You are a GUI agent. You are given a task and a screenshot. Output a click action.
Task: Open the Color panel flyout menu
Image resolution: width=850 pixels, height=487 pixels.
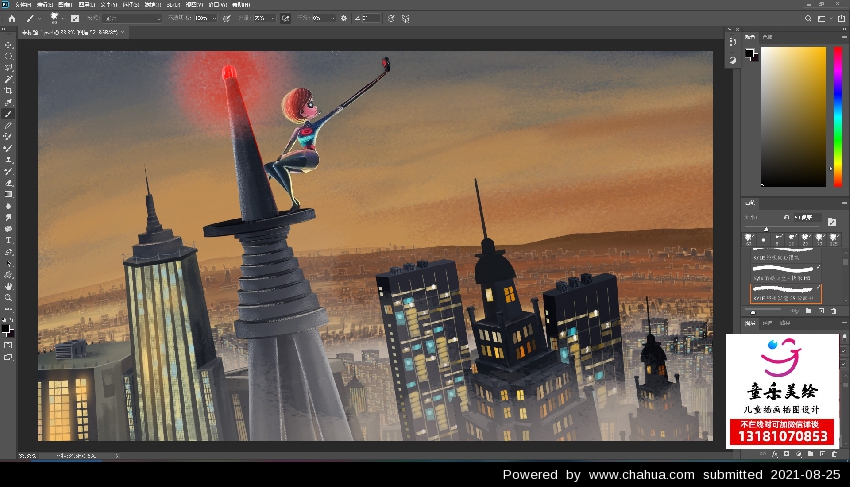click(844, 37)
